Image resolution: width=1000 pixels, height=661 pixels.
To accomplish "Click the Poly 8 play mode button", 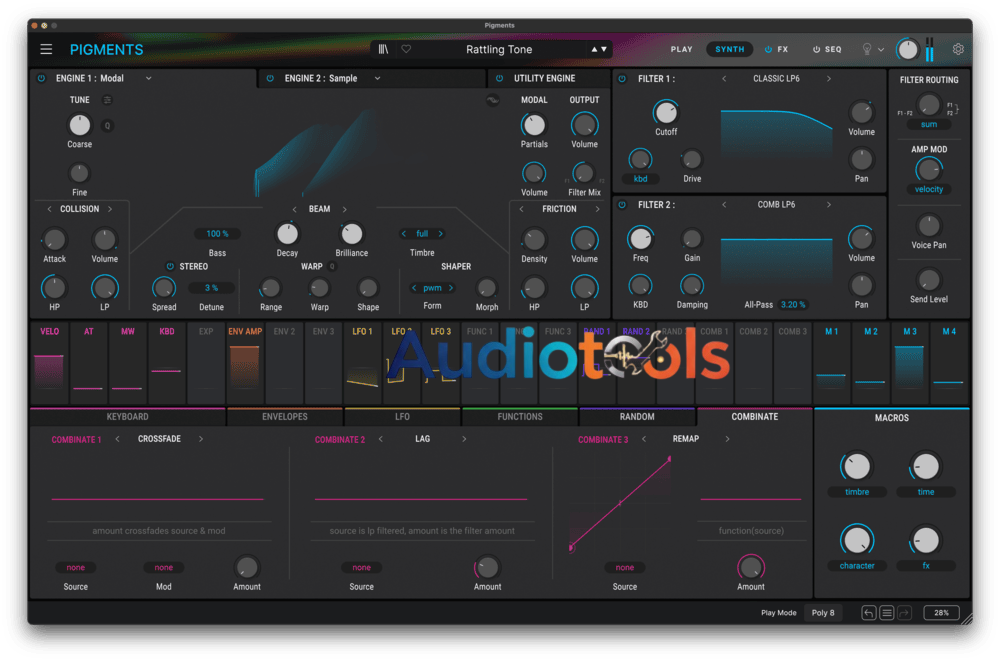I will point(822,612).
